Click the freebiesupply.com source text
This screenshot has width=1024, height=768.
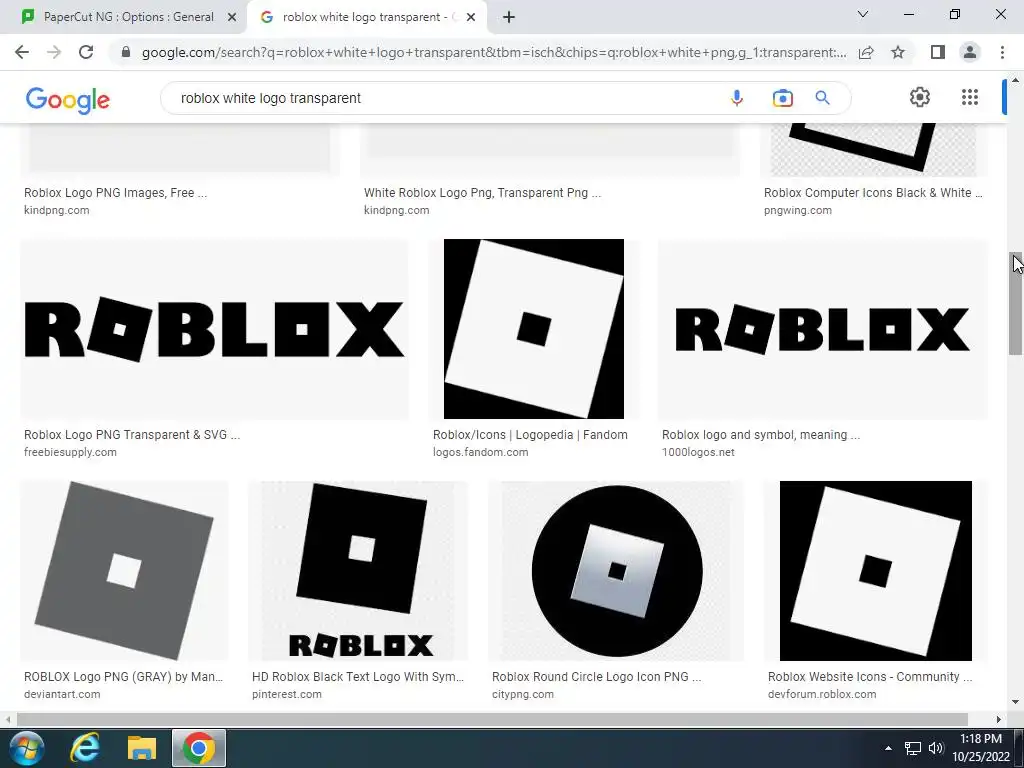pos(71,453)
